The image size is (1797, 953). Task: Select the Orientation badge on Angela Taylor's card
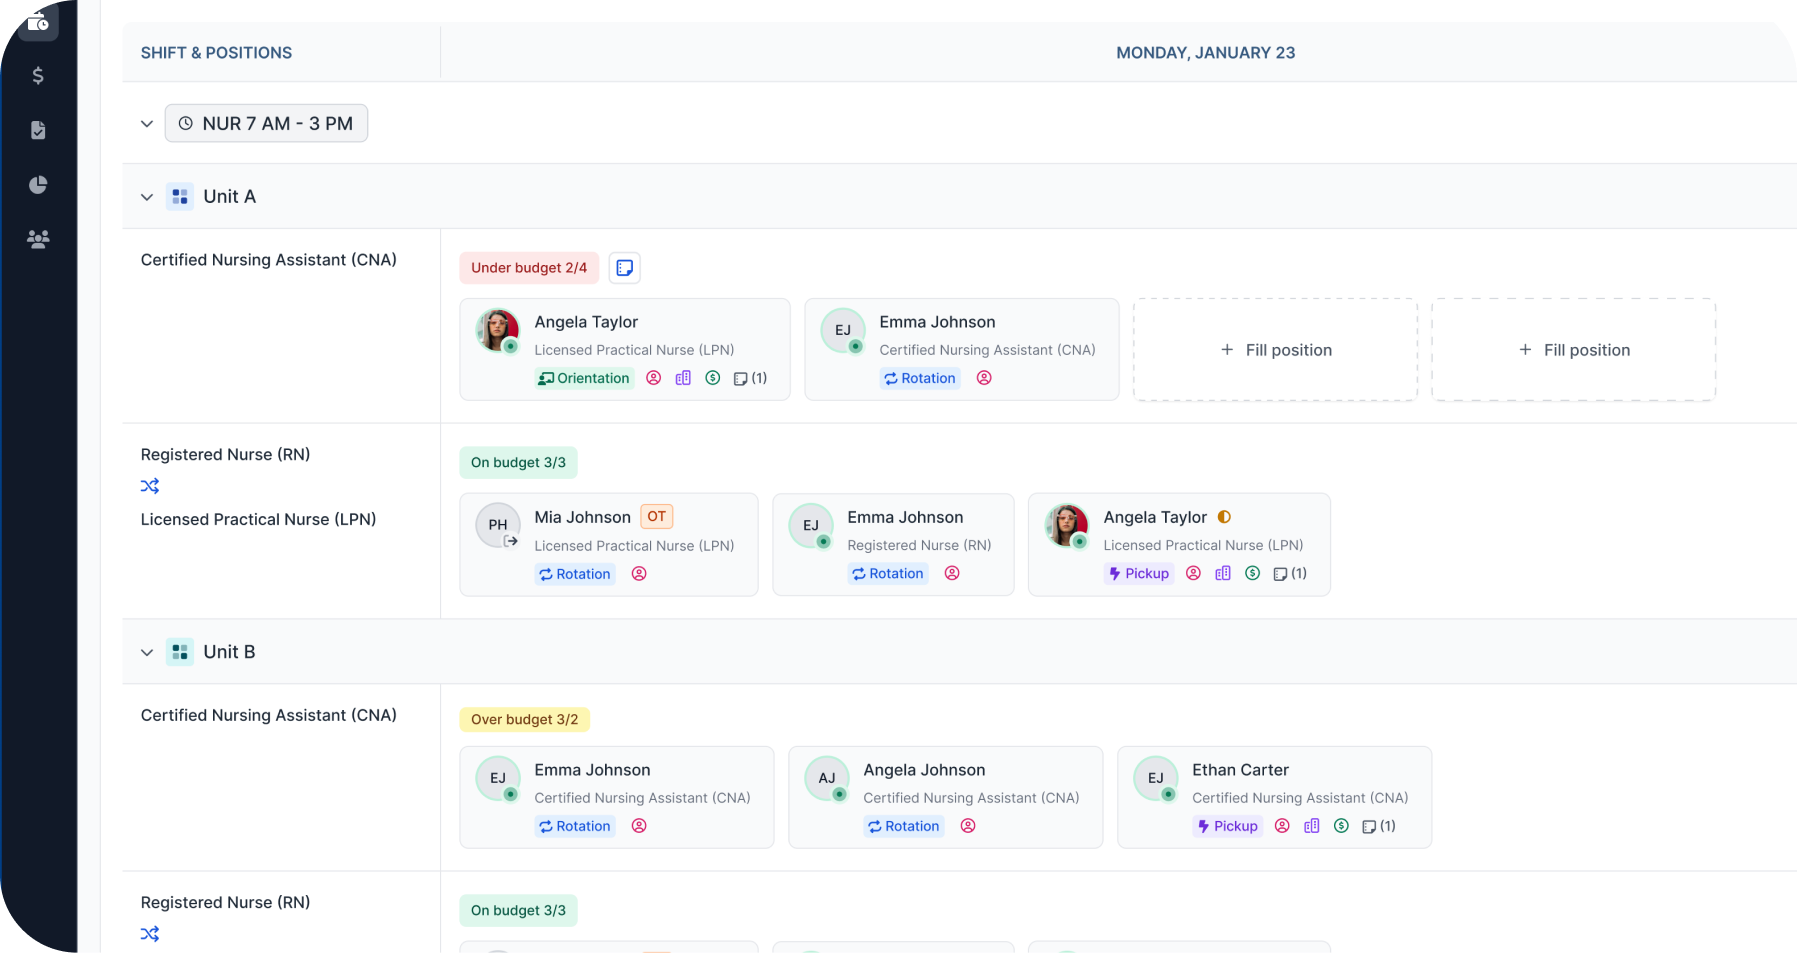pyautogui.click(x=584, y=378)
